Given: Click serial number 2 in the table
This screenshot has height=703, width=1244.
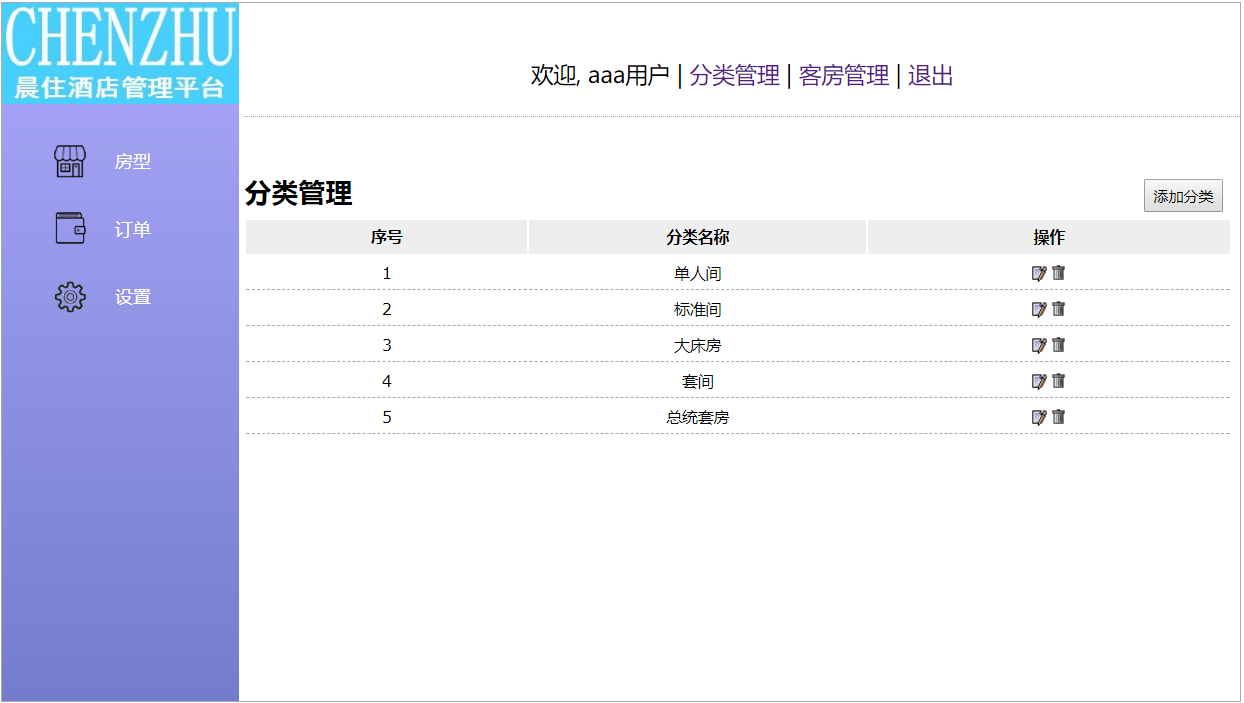Looking at the screenshot, I should [x=387, y=309].
